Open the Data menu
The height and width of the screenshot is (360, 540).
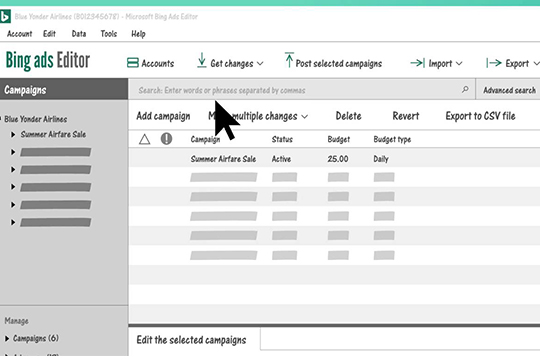79,34
